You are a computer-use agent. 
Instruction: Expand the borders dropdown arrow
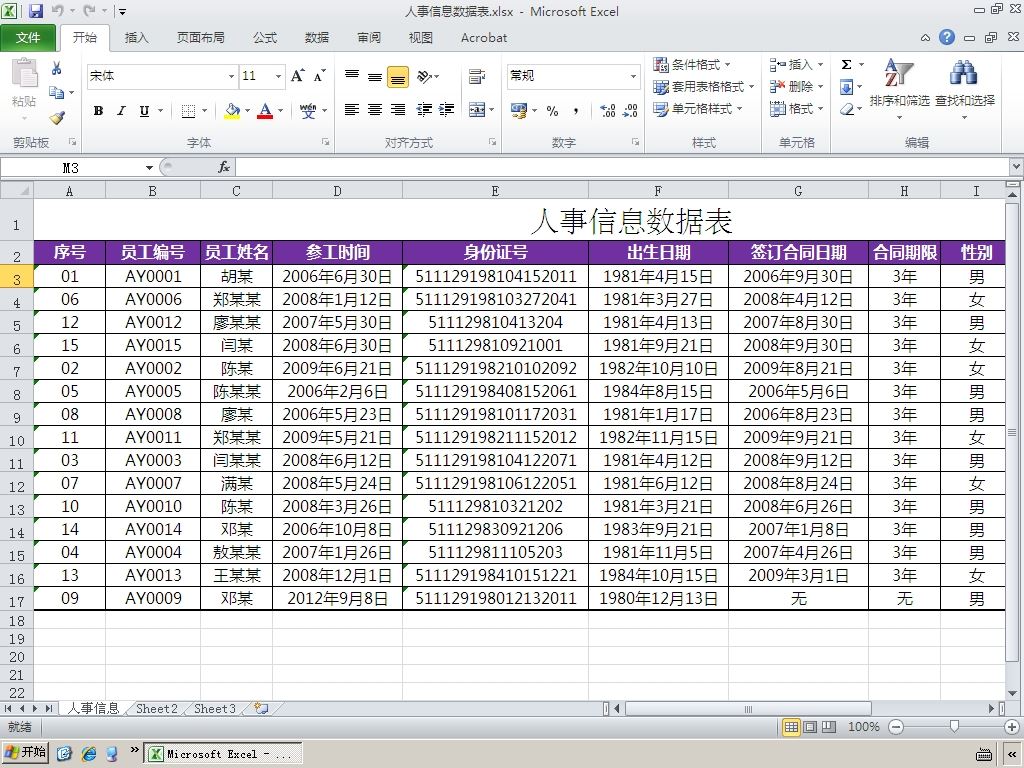(x=204, y=110)
